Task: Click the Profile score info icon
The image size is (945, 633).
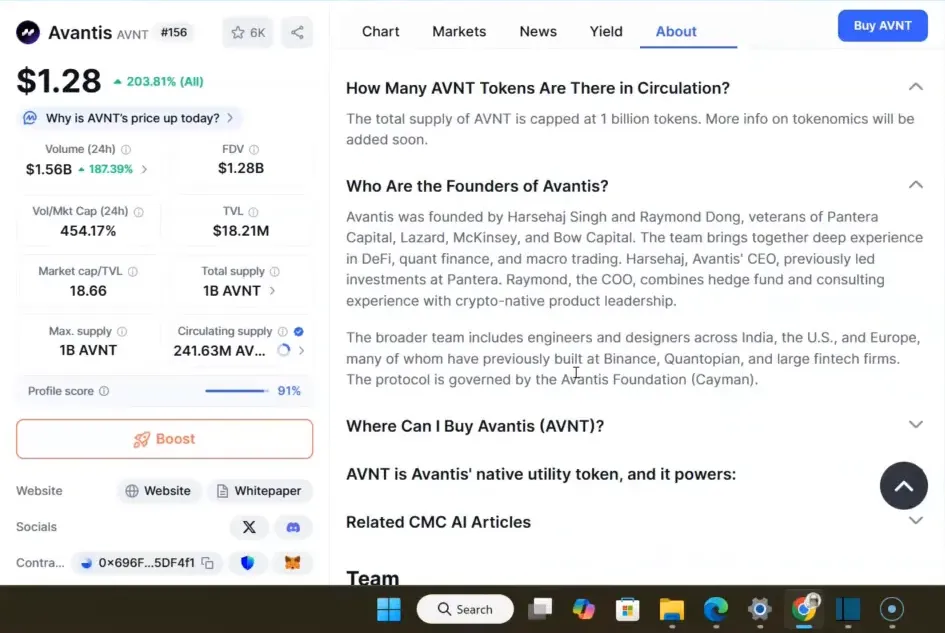Action: click(104, 391)
